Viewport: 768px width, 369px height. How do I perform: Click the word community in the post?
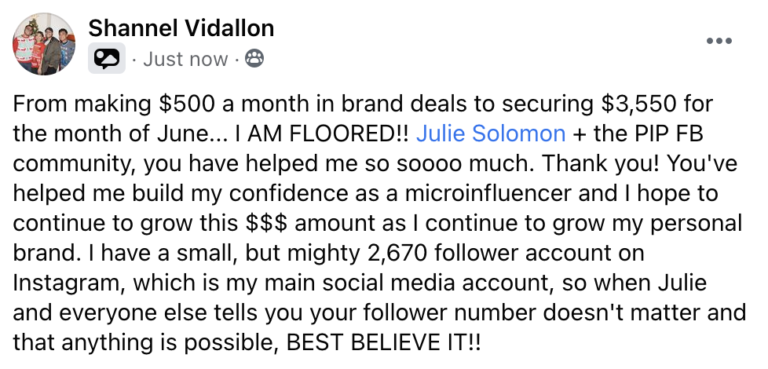coord(74,164)
